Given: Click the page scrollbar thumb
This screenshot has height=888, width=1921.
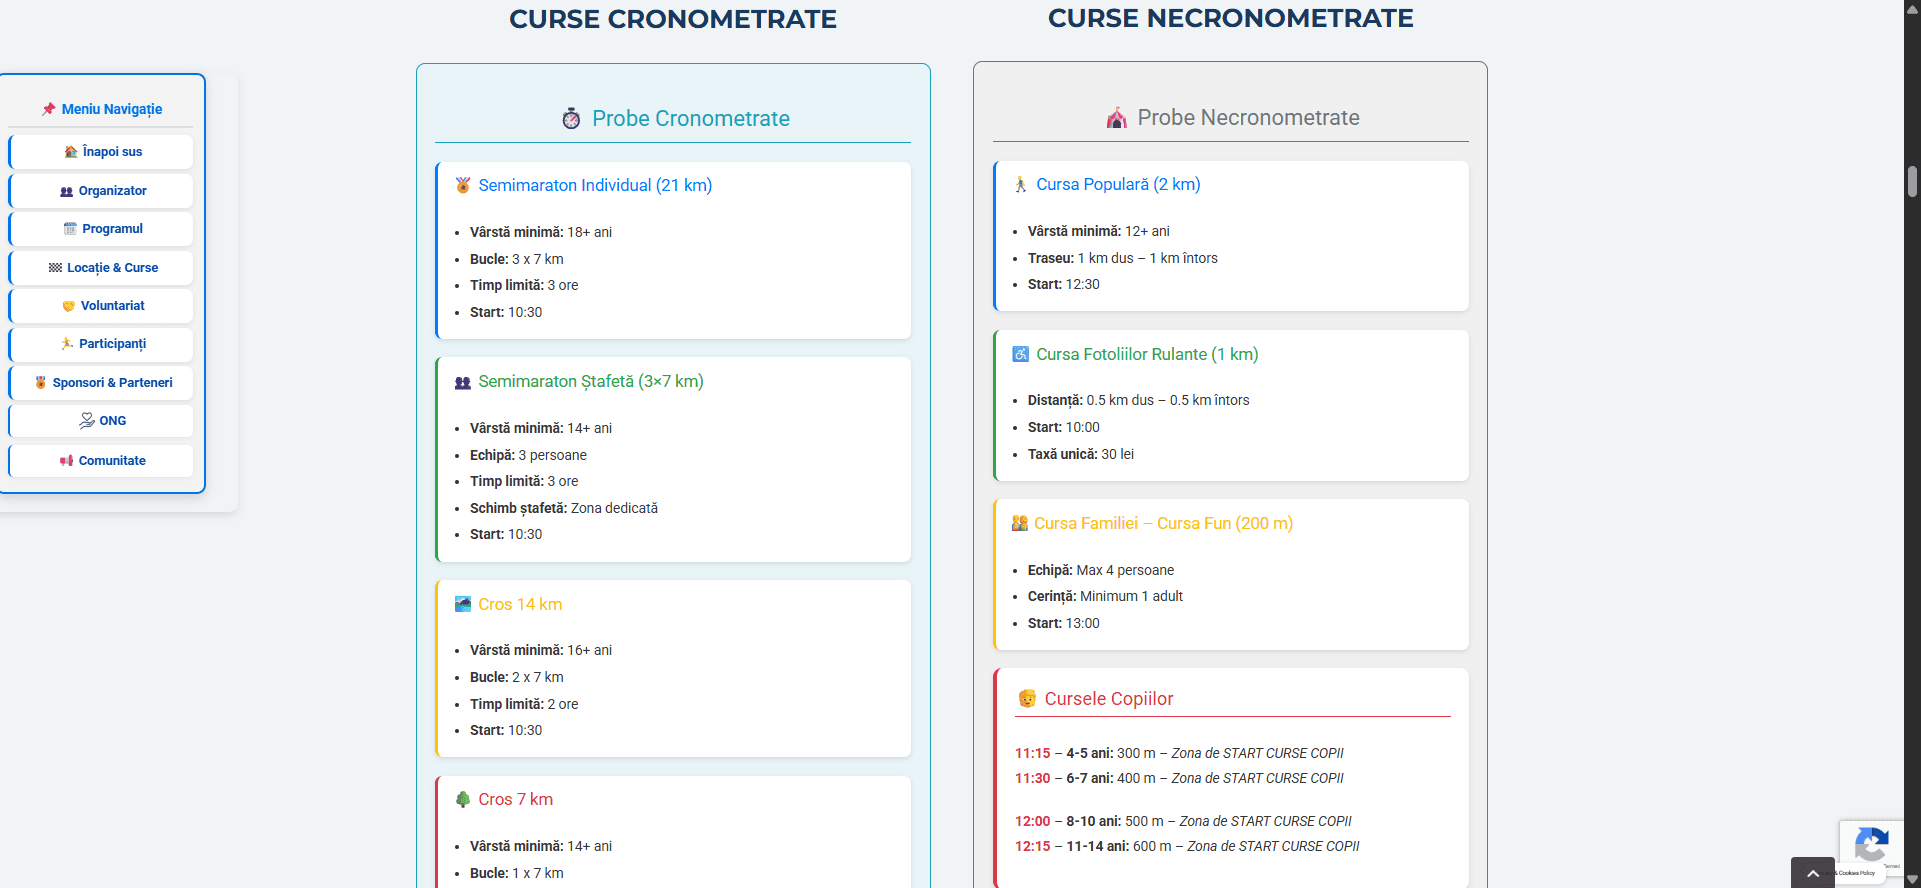Looking at the screenshot, I should click(1912, 182).
